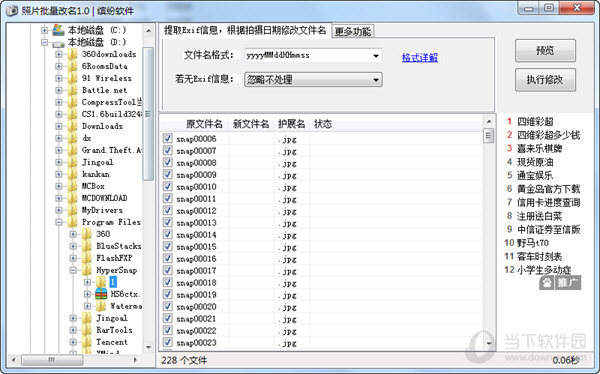The width and height of the screenshot is (600, 374).
Task: Click the Battle.net folder icon
Action: (72, 90)
